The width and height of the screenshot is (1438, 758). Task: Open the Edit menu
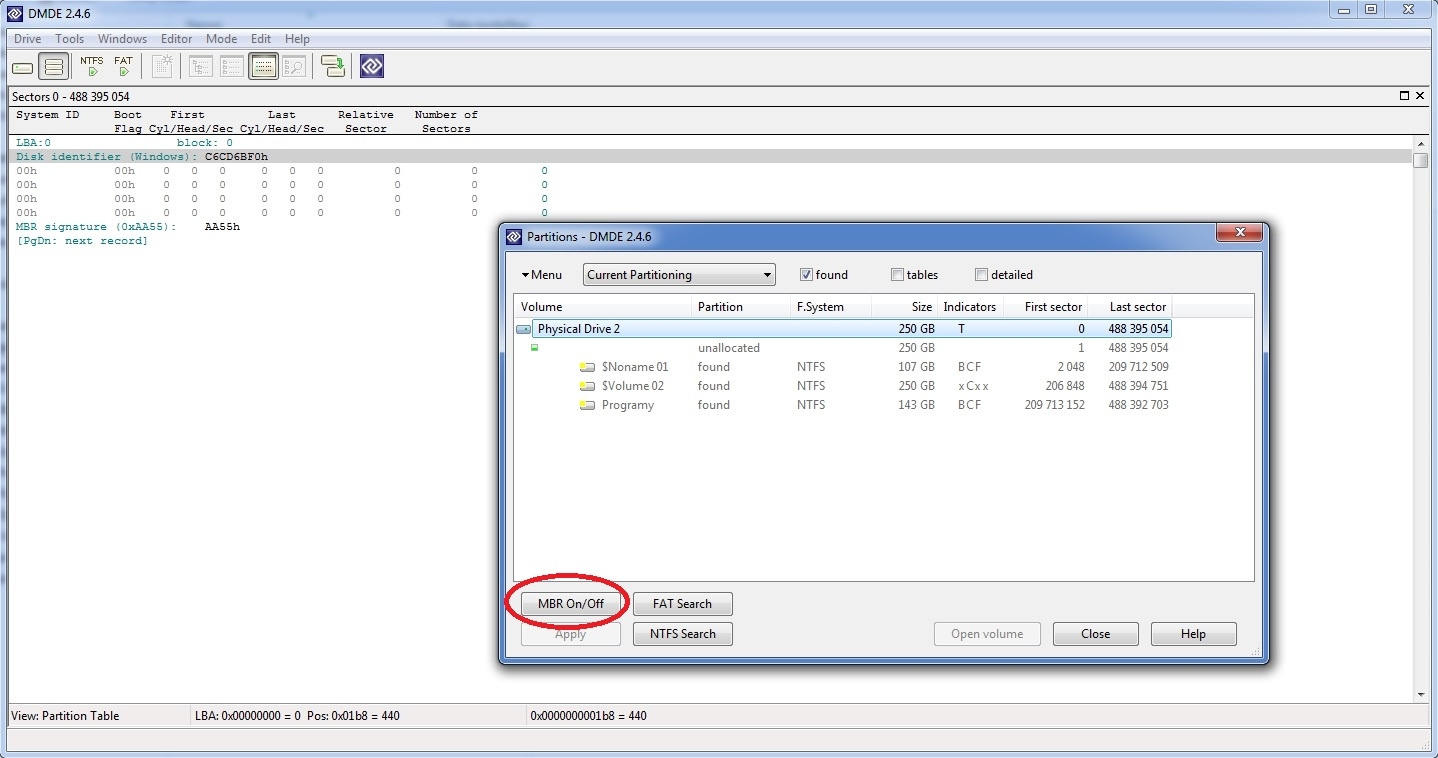point(261,39)
